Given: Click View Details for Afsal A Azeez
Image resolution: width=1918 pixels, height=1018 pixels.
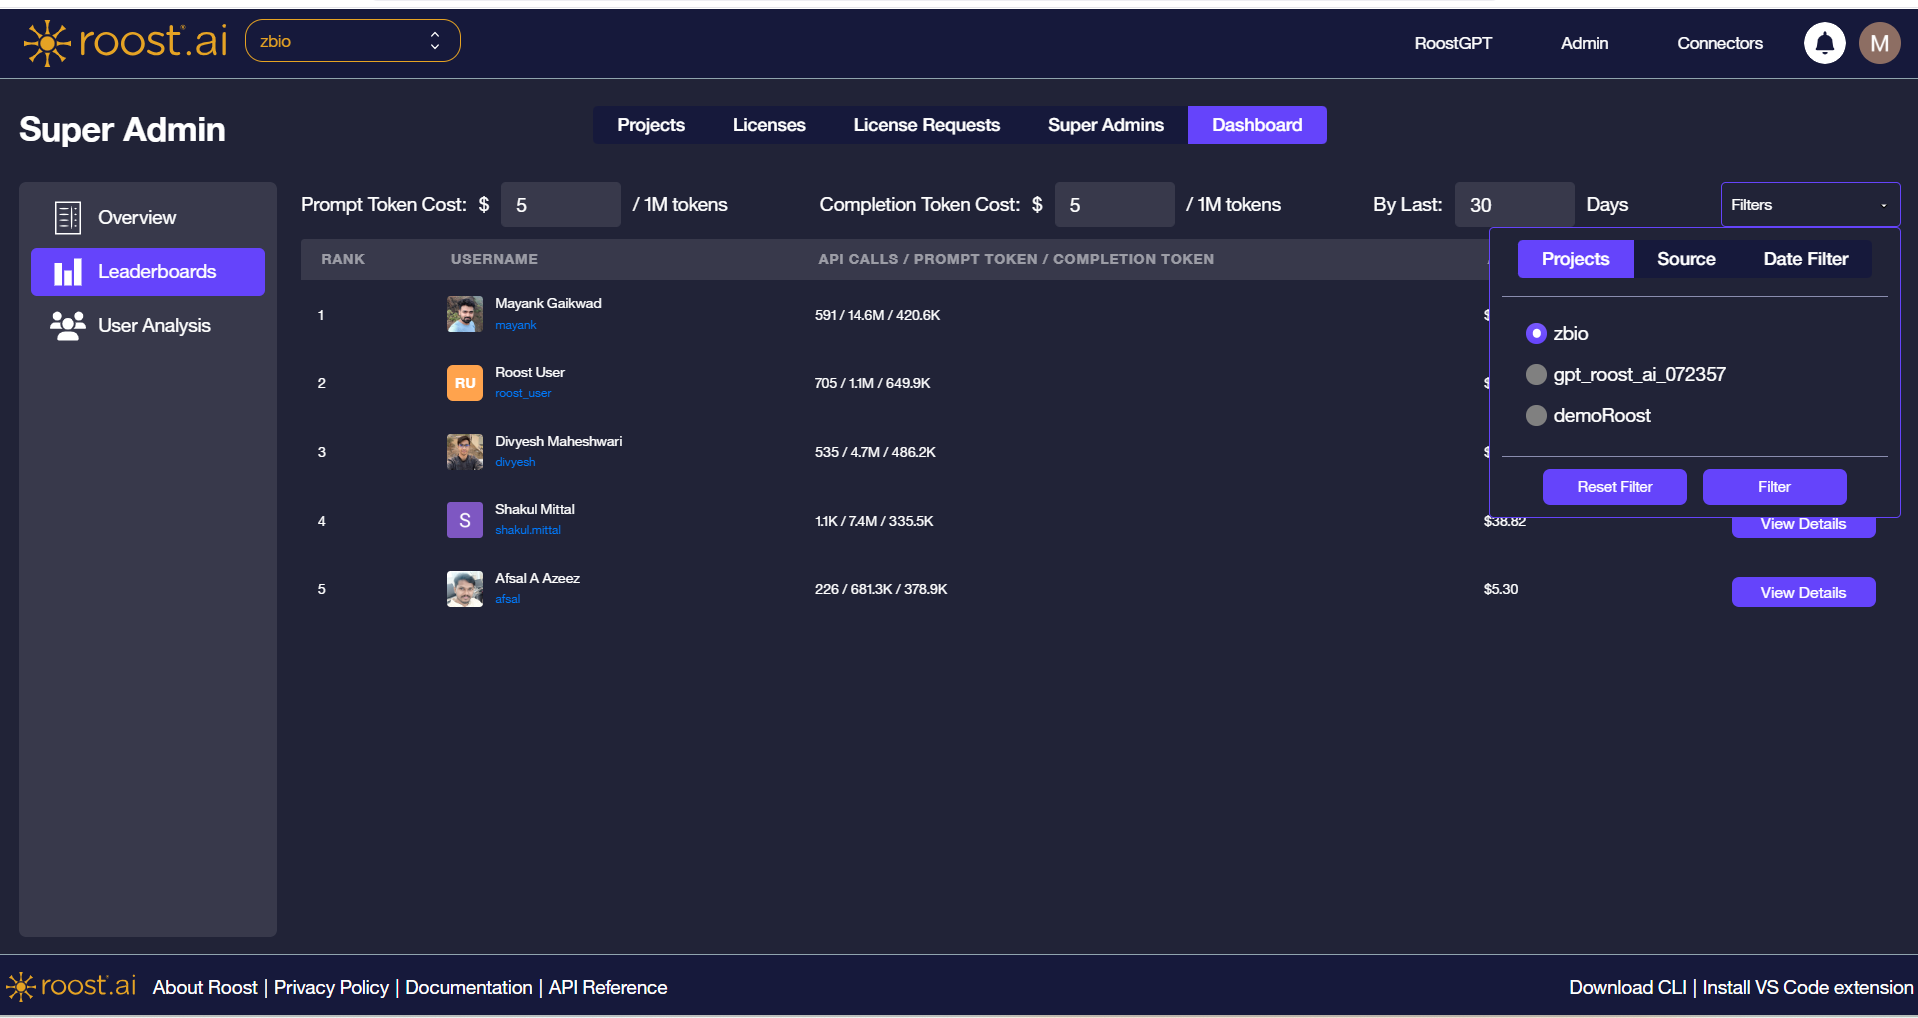Looking at the screenshot, I should (1803, 591).
